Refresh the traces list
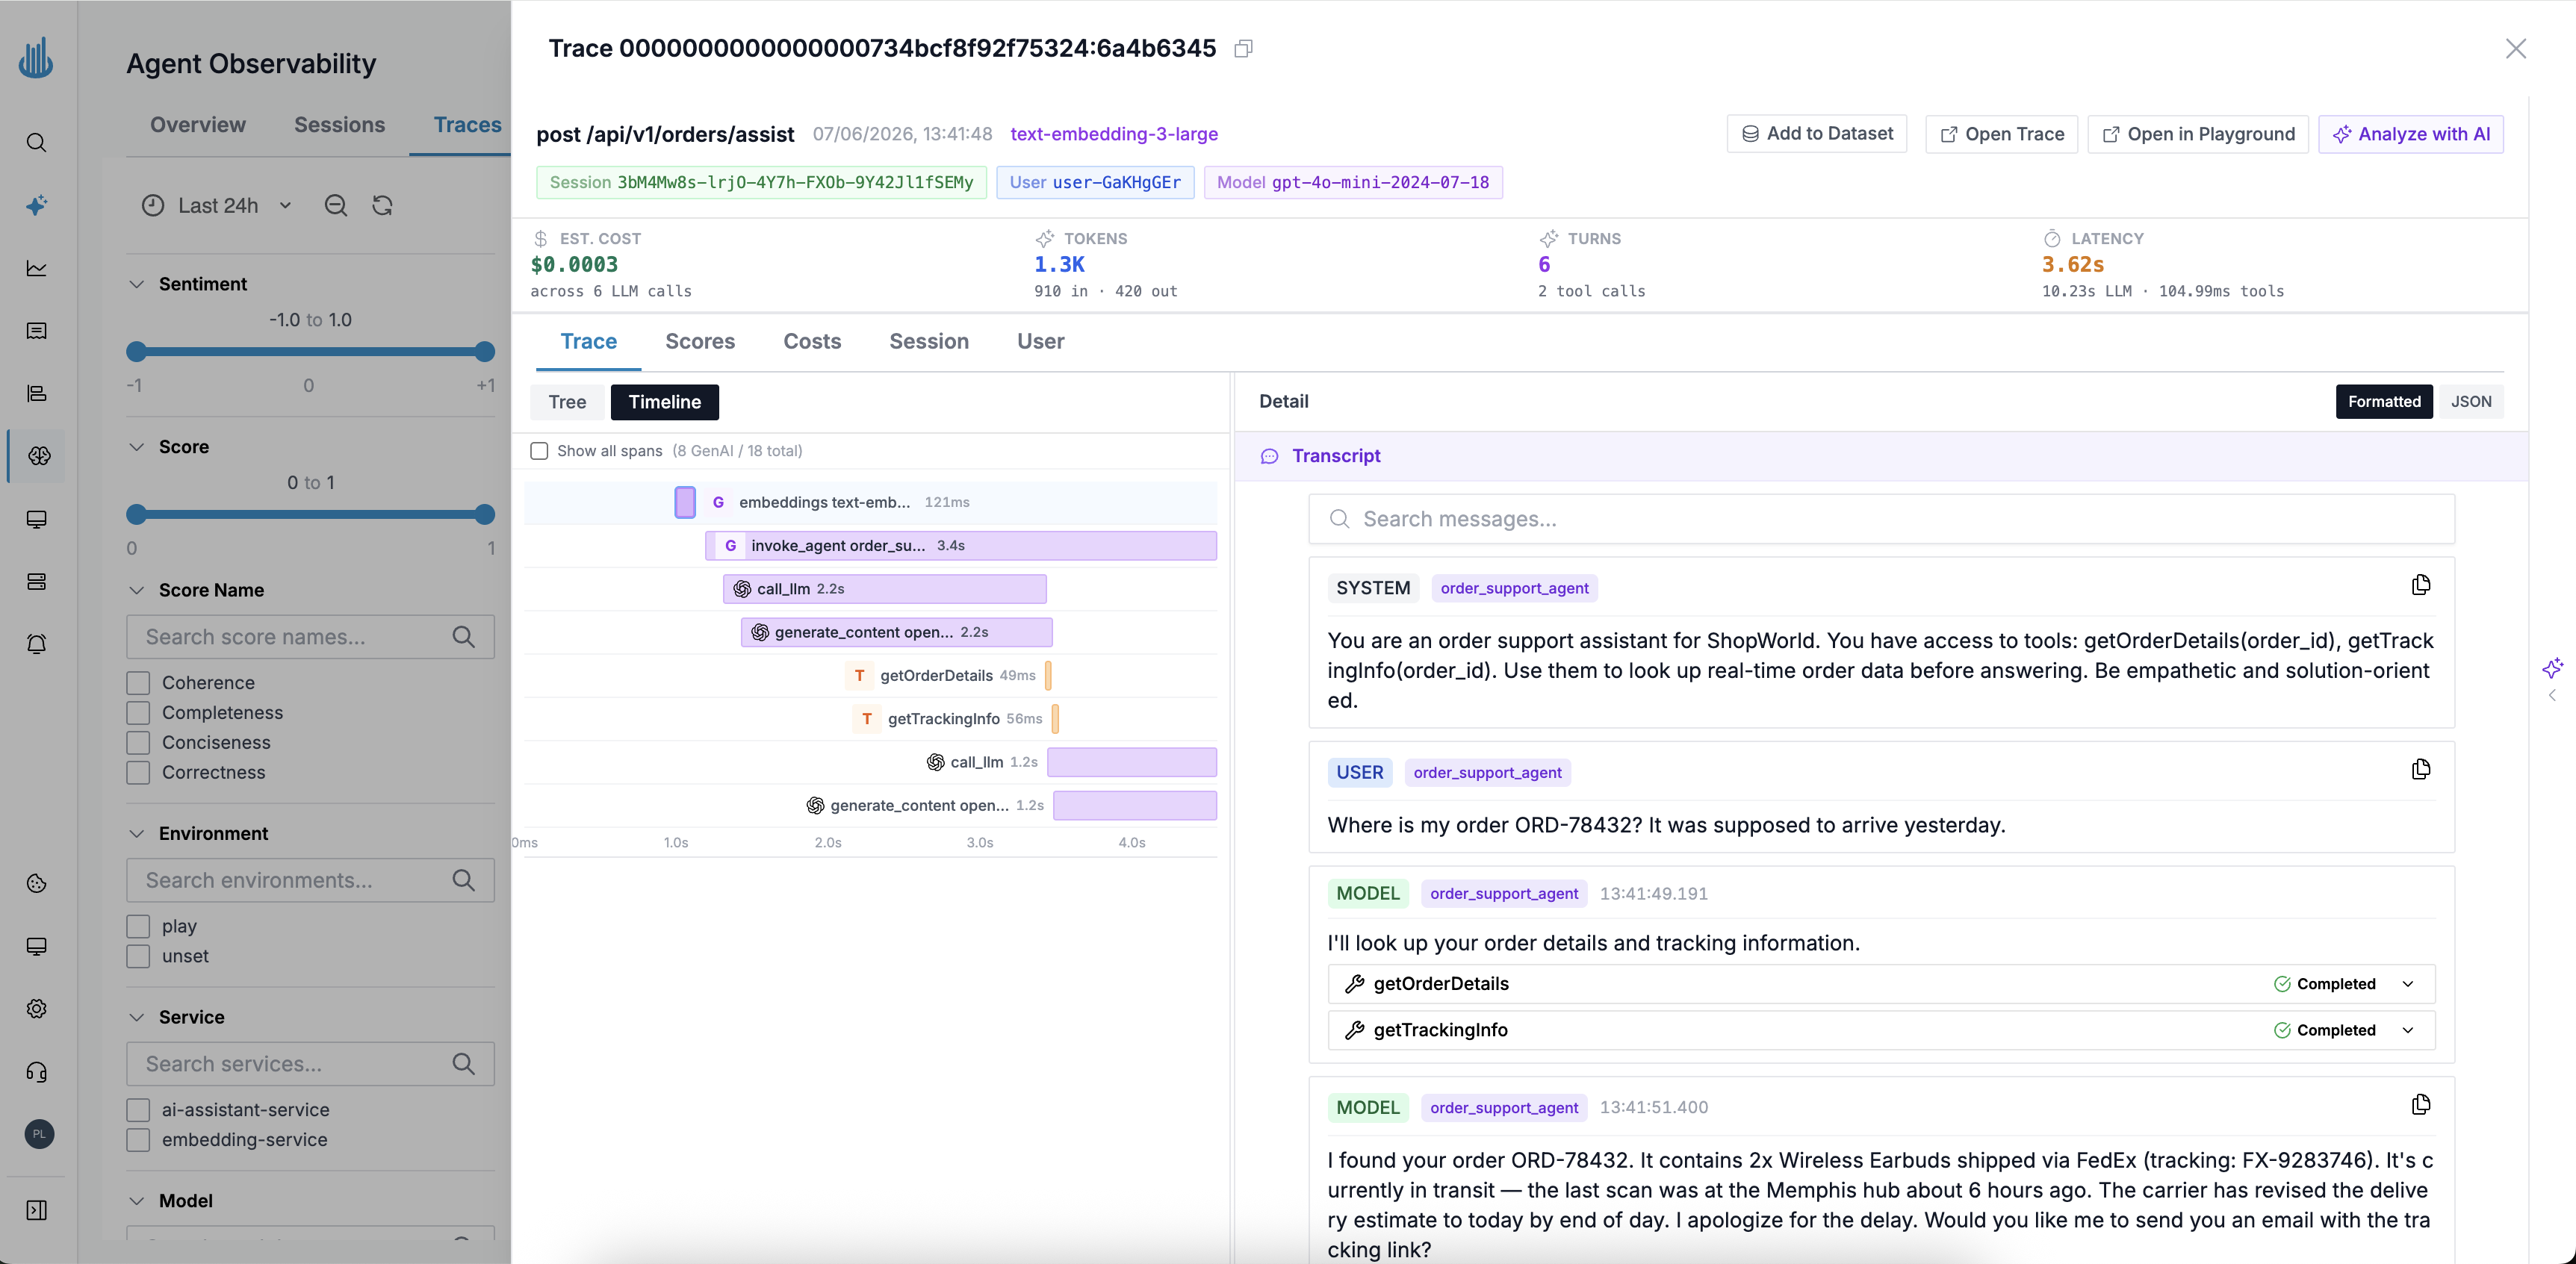 [x=382, y=205]
